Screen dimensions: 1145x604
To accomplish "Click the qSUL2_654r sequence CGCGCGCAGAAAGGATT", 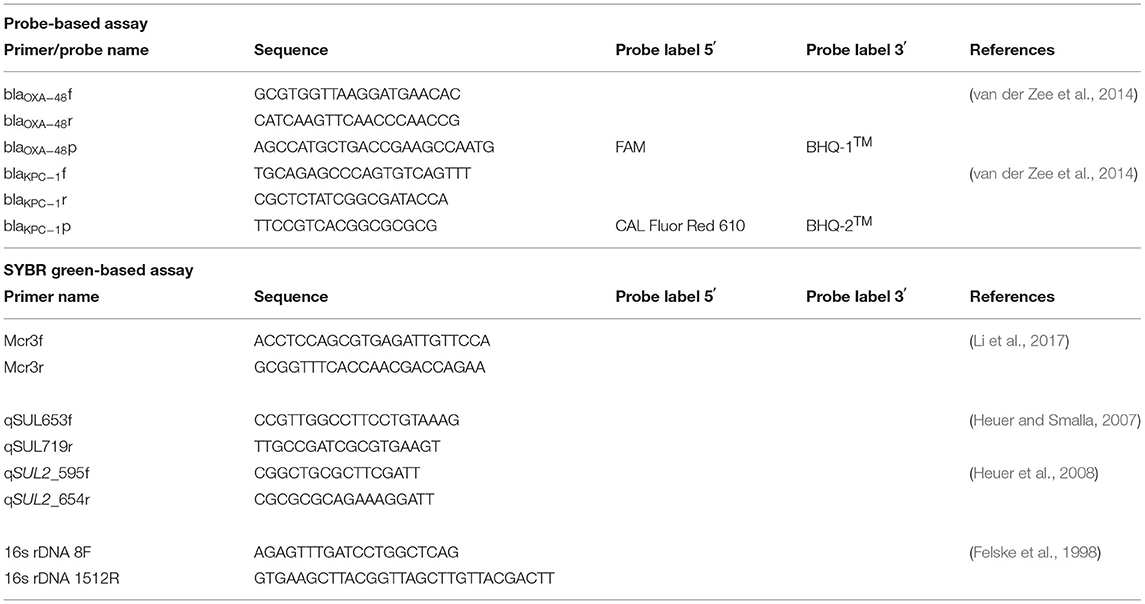I will click(x=344, y=500).
